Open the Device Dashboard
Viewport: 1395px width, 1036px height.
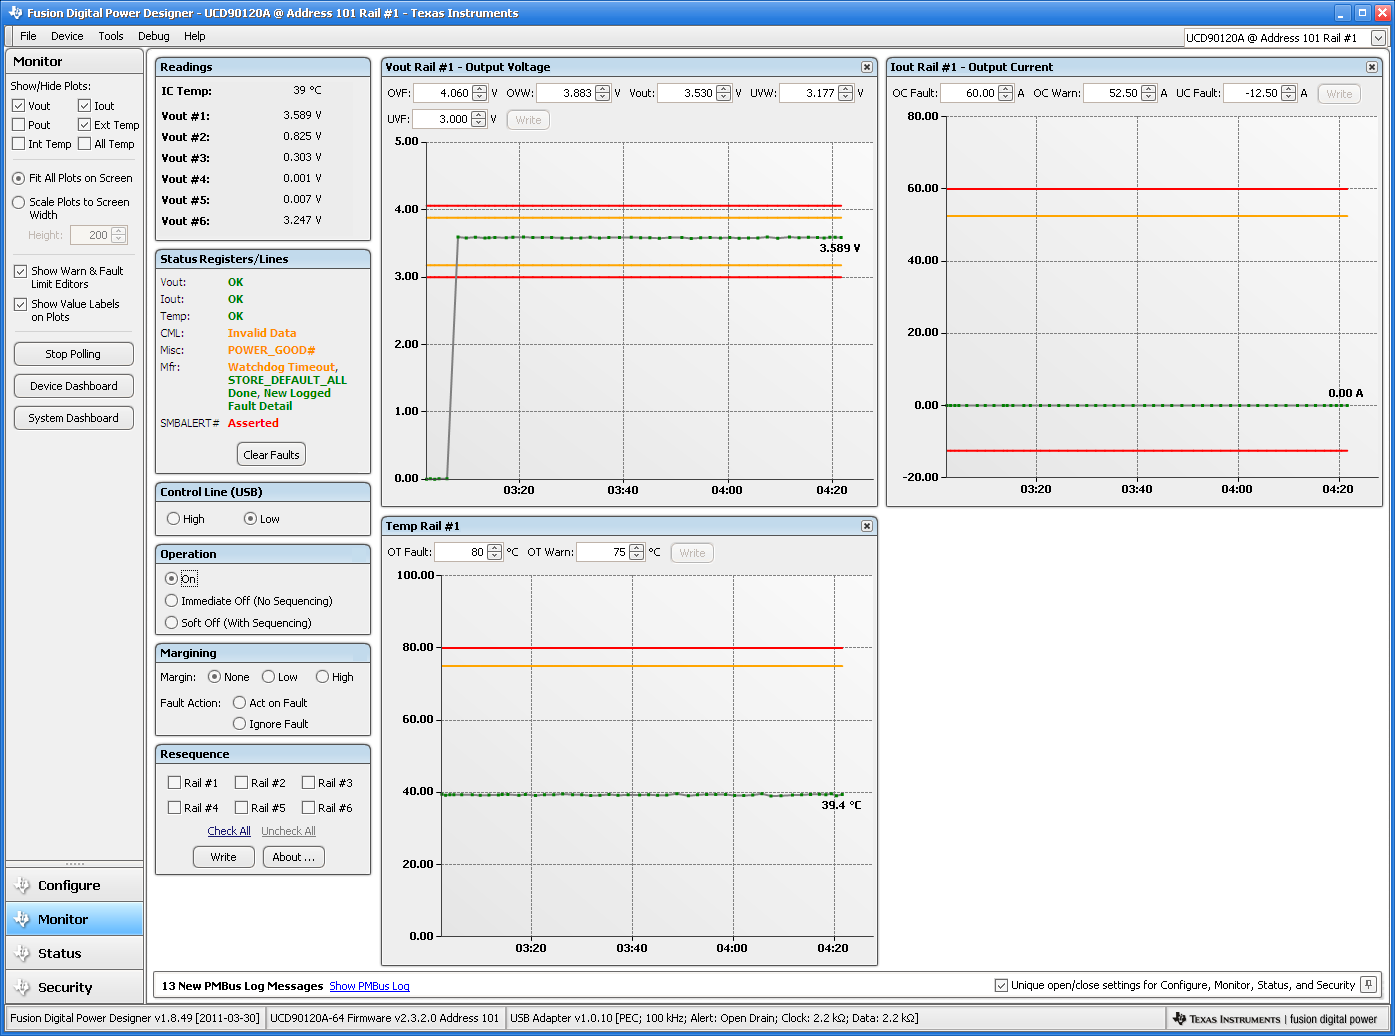click(73, 386)
